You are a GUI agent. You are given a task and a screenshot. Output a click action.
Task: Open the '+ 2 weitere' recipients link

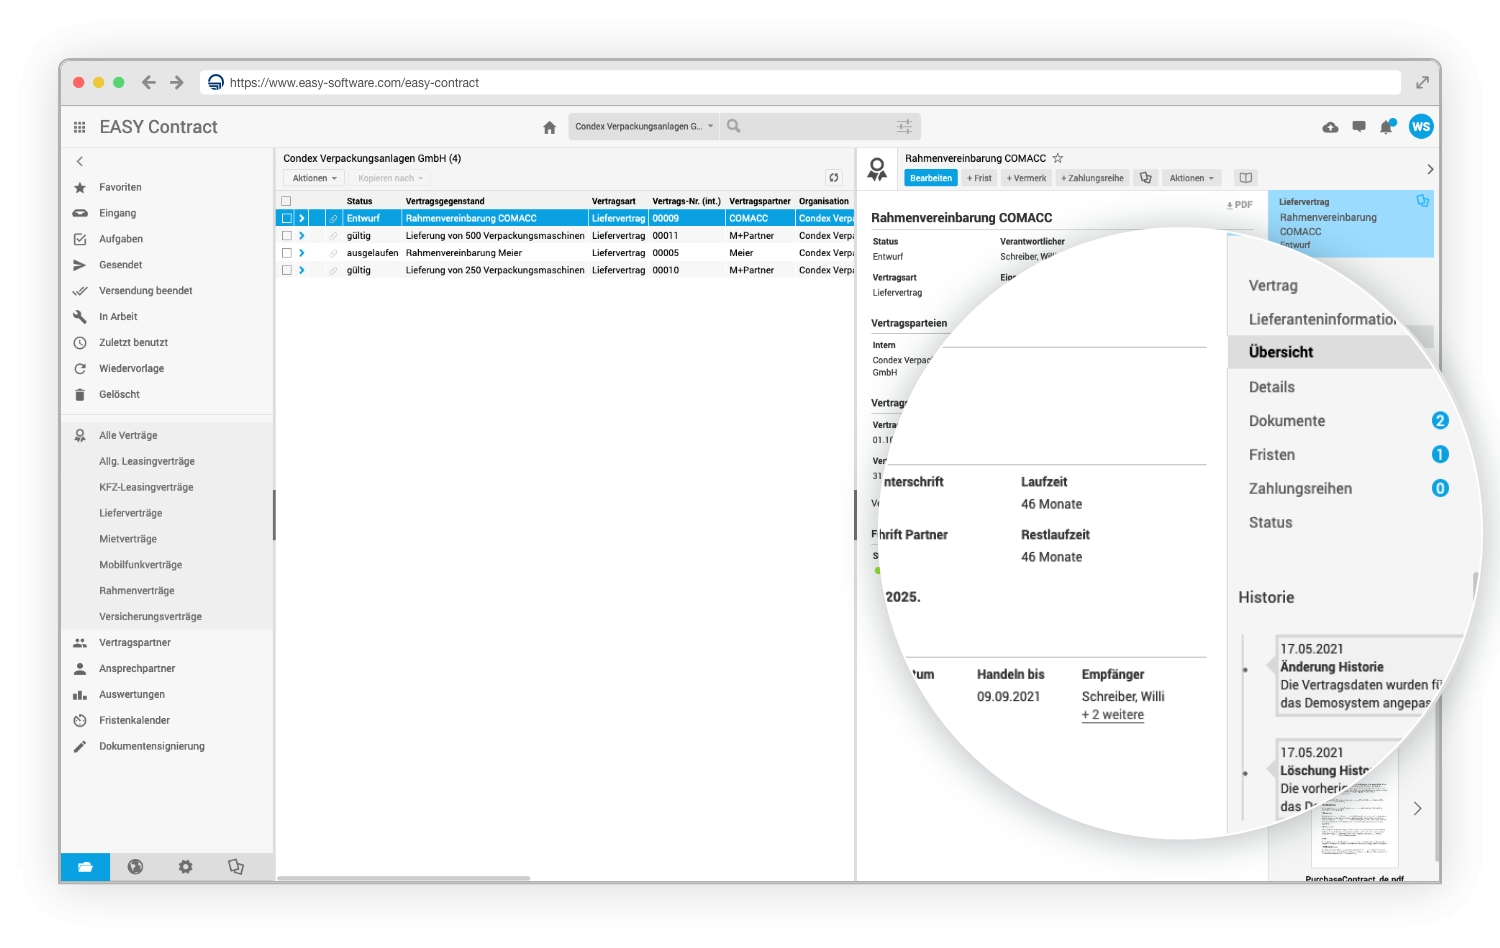tap(1113, 715)
